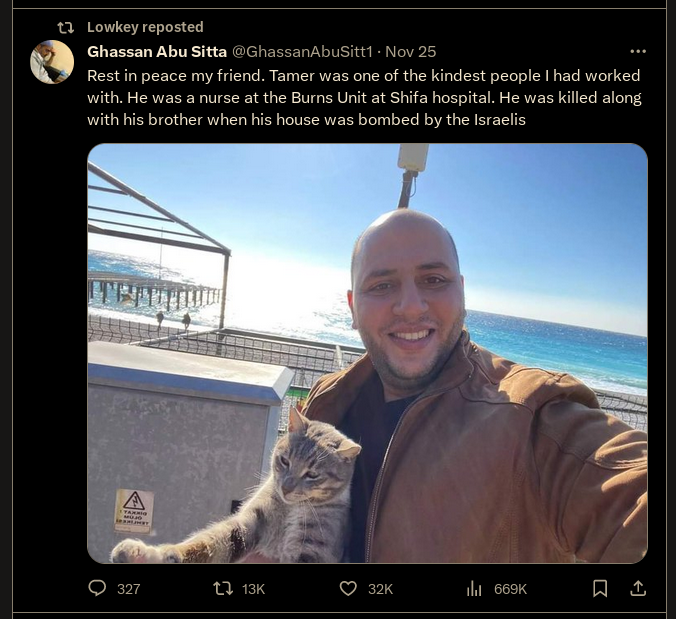676x619 pixels.
Task: Open the tweet text beginning Rest in peace
Action: [x=364, y=97]
